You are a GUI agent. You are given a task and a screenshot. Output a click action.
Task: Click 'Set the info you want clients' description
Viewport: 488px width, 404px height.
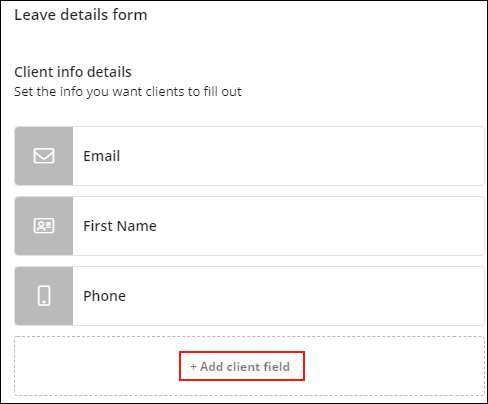coord(128,92)
